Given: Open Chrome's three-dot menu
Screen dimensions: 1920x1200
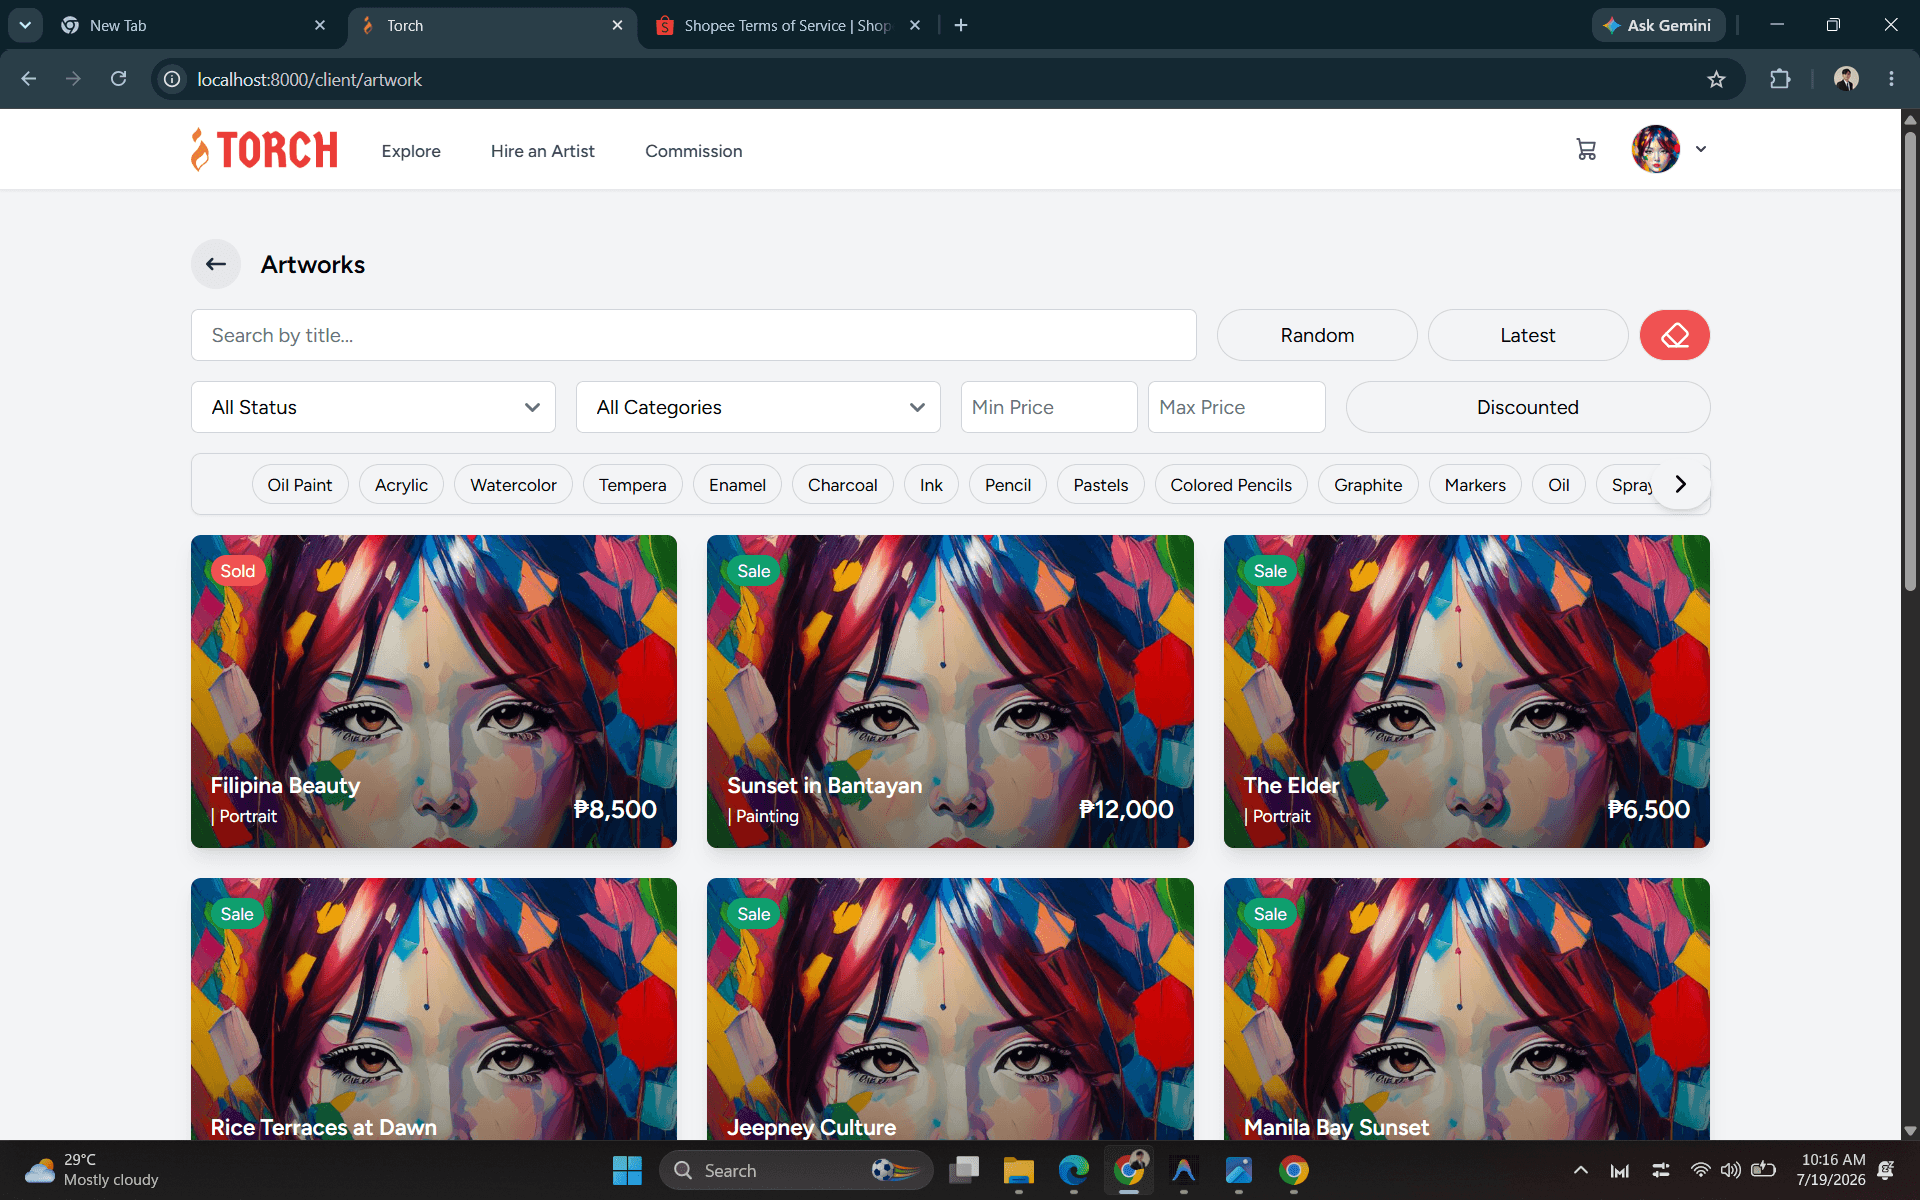Looking at the screenshot, I should point(1891,79).
